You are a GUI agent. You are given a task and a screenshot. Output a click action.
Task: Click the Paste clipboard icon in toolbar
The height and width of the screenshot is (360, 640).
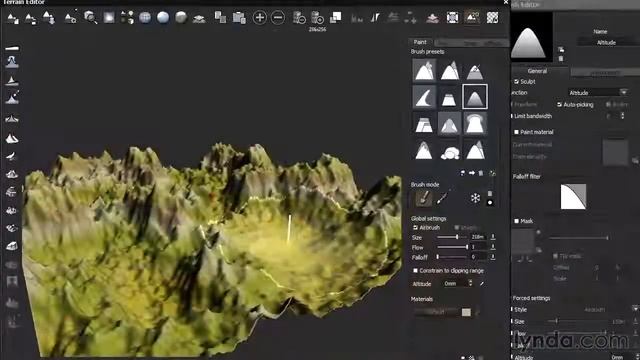tap(239, 18)
